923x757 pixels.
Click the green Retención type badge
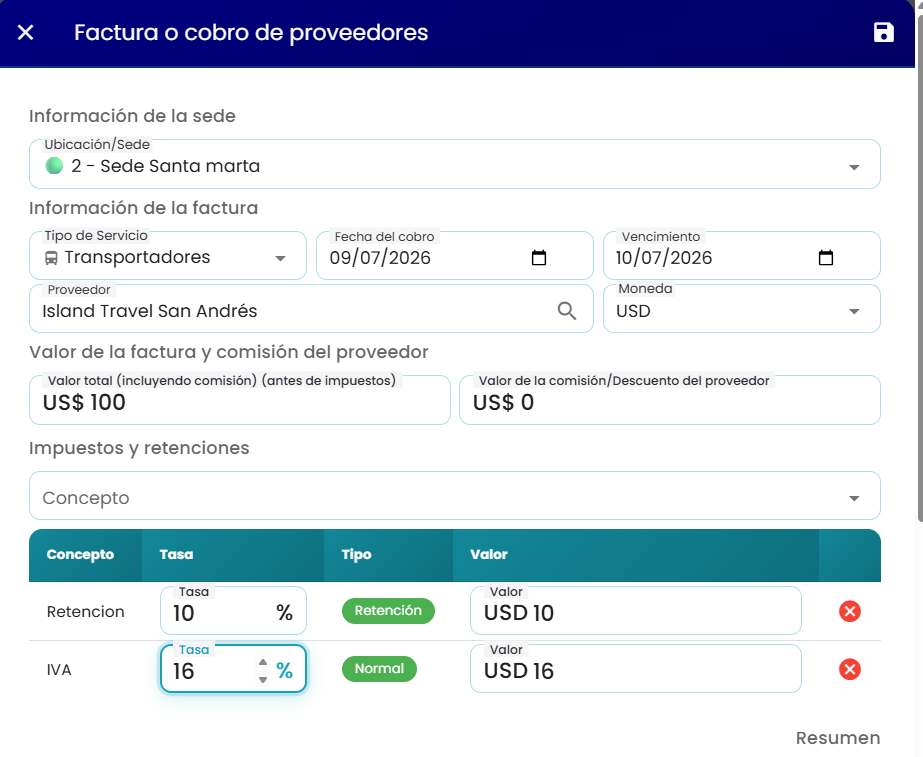(x=389, y=610)
